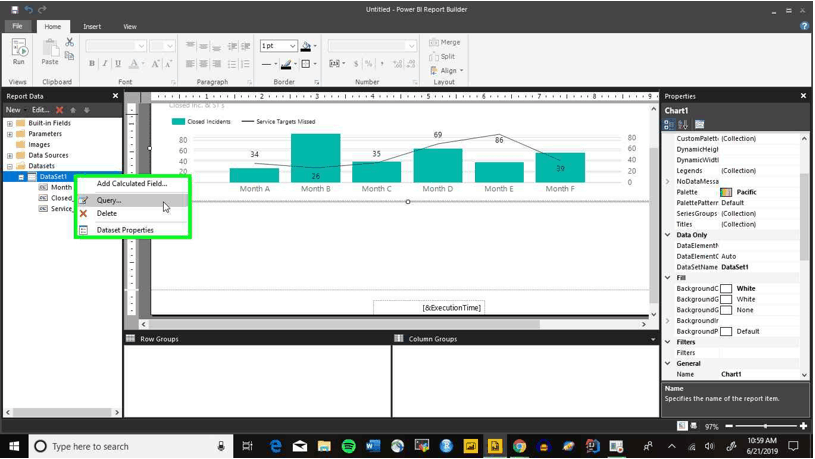815x459 pixels.
Task: Click the Move Down arrow in Report Data toolbar
Action: (87, 110)
